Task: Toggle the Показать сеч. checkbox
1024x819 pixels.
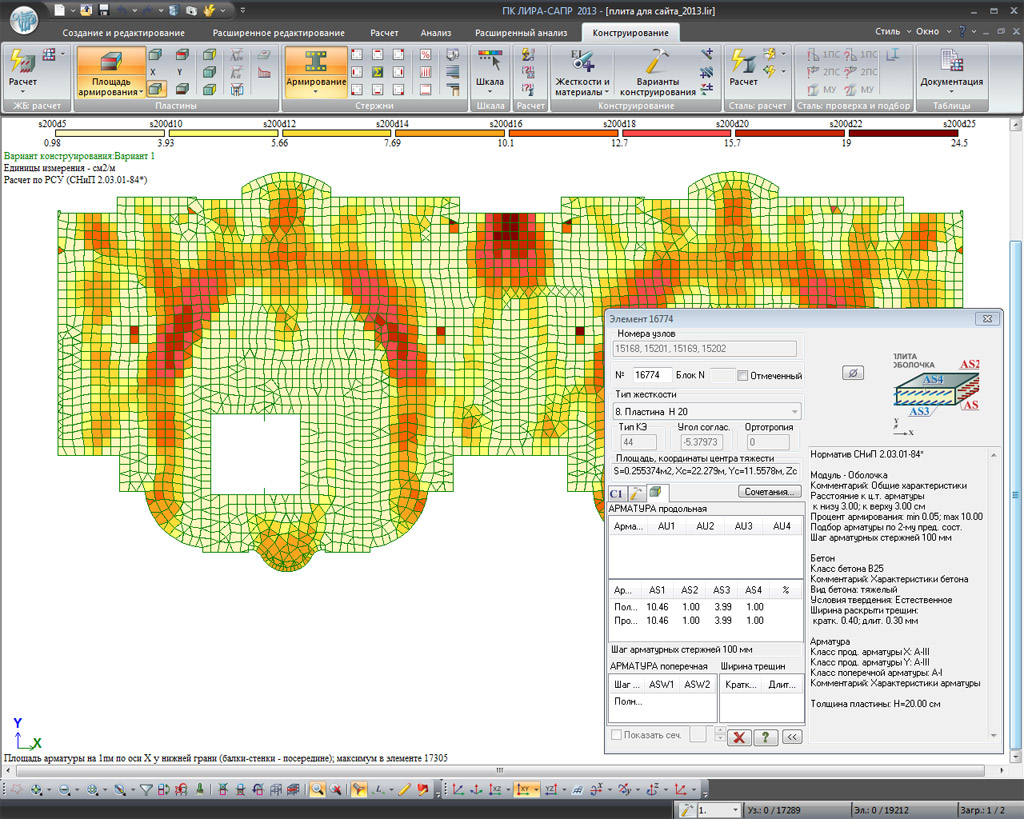Action: coord(616,735)
